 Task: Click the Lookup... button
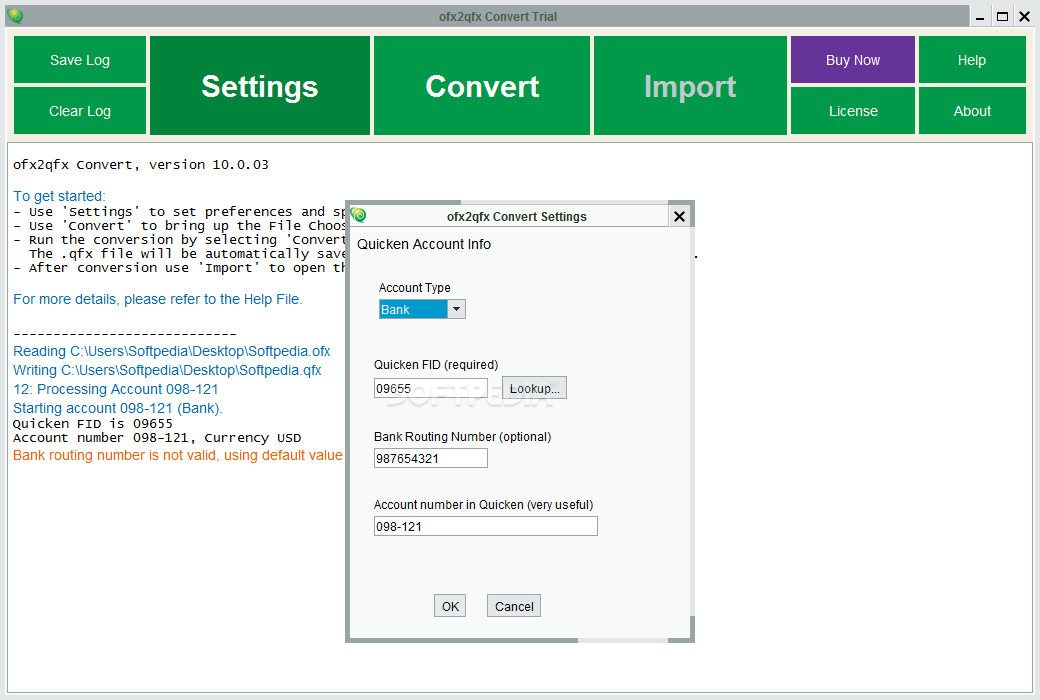click(534, 388)
